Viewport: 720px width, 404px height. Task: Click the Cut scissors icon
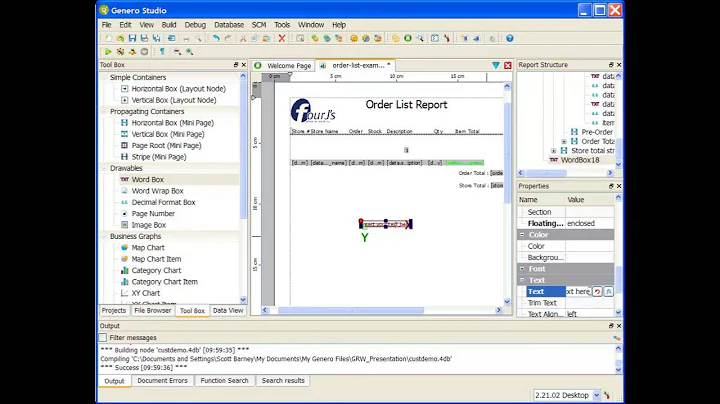tap(243, 39)
